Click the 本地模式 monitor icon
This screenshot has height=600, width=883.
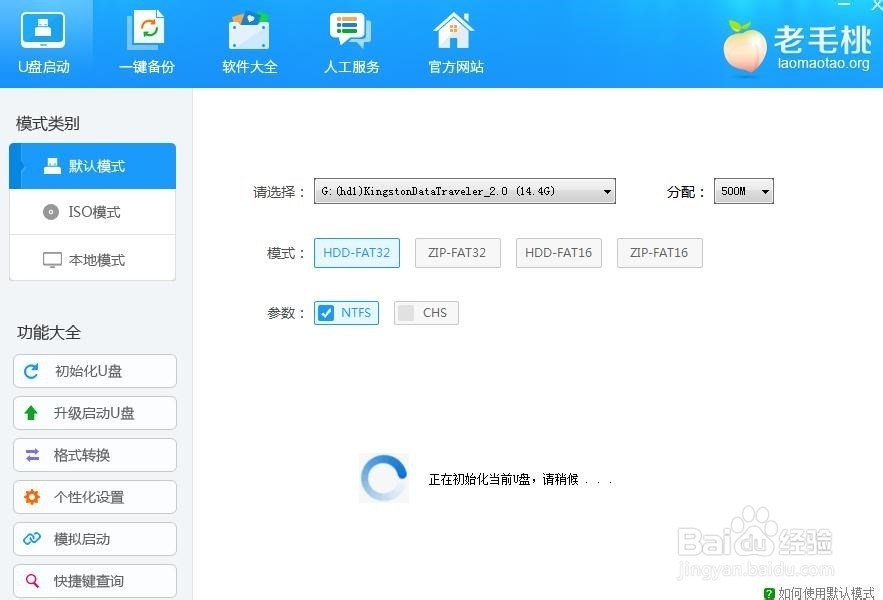coord(52,260)
